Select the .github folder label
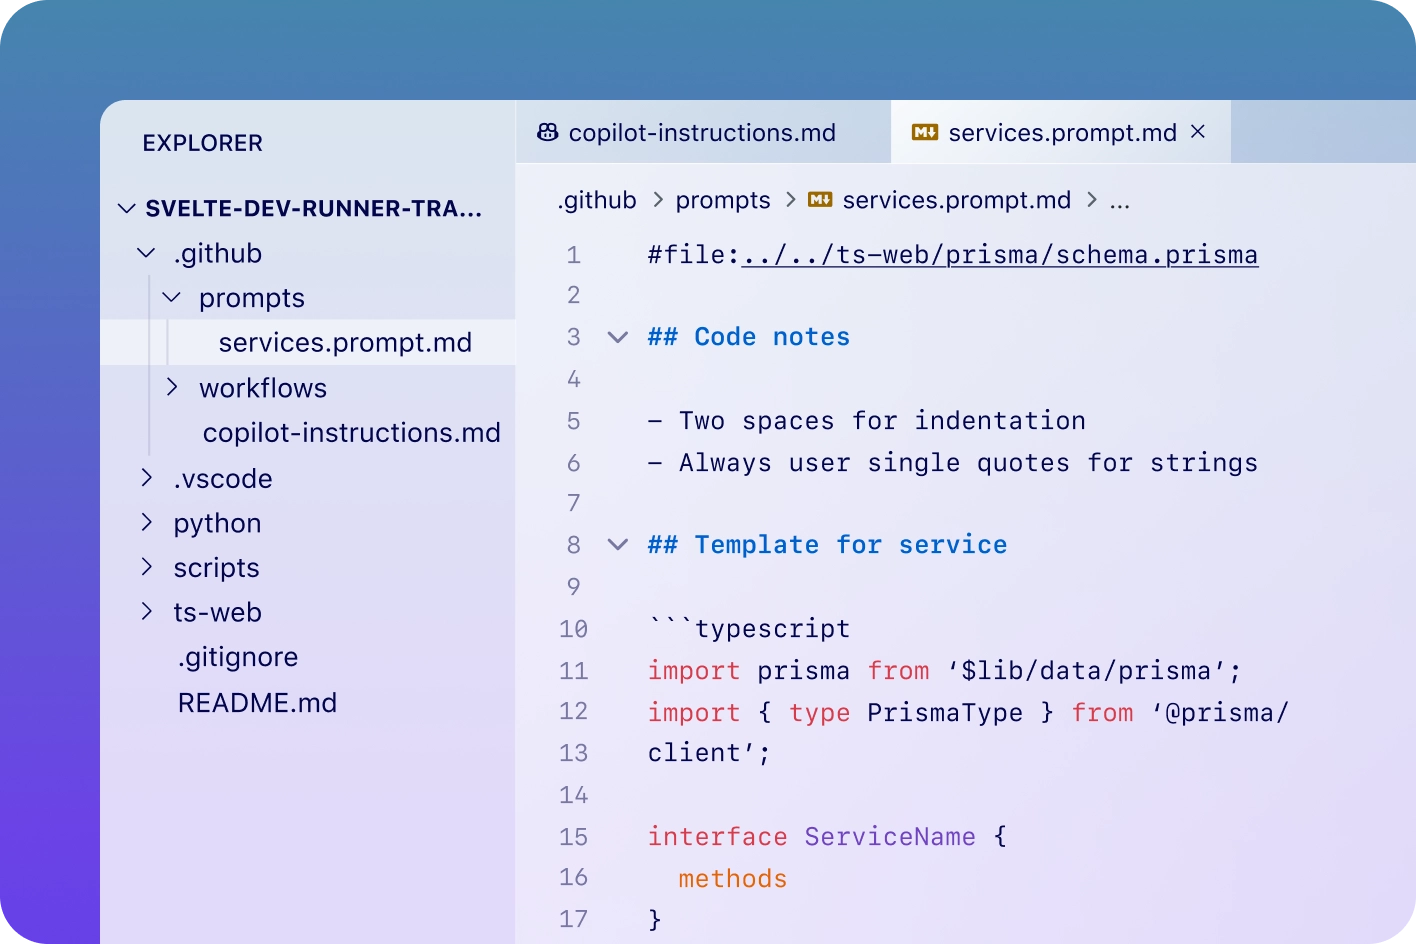This screenshot has width=1416, height=944. [x=218, y=253]
